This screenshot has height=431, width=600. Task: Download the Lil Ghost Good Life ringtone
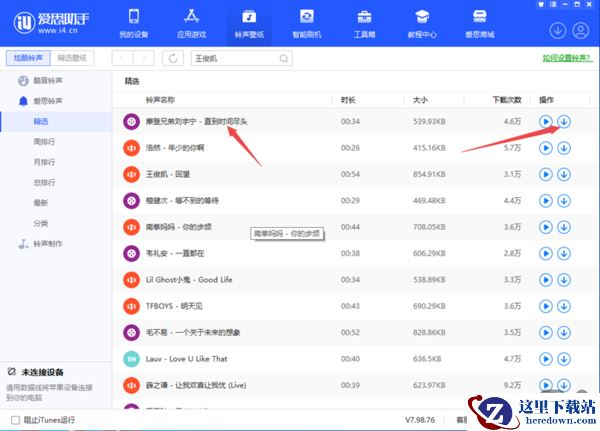[x=564, y=280]
